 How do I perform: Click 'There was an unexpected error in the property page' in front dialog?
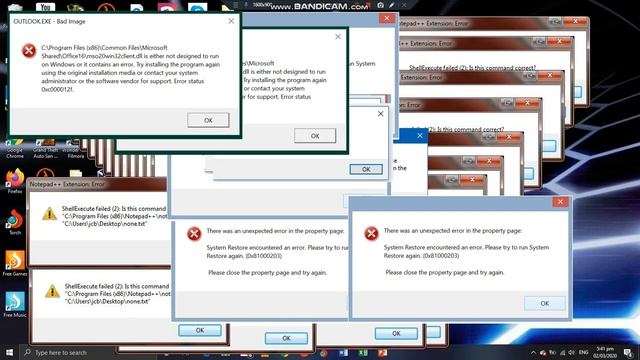(x=453, y=231)
